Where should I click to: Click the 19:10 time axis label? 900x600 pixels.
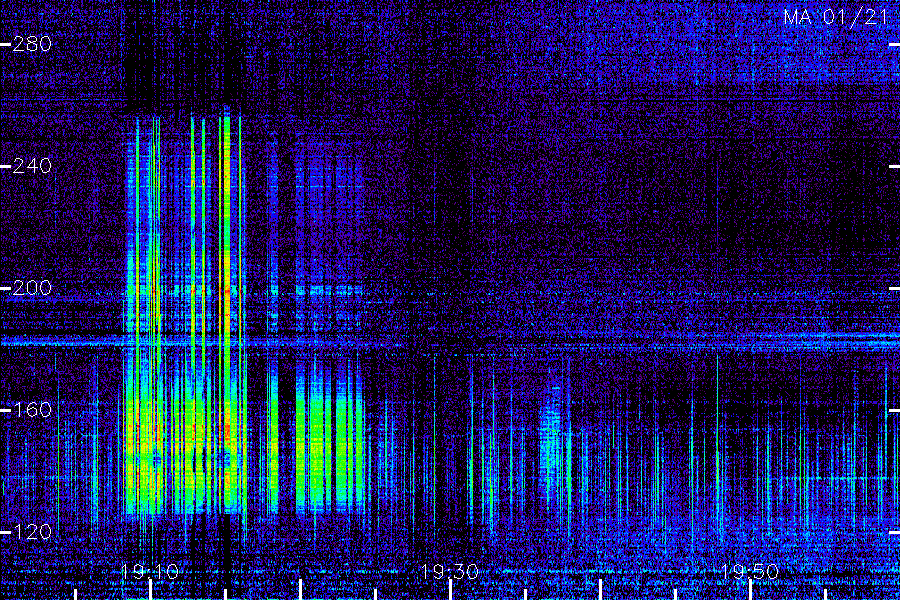coord(150,571)
